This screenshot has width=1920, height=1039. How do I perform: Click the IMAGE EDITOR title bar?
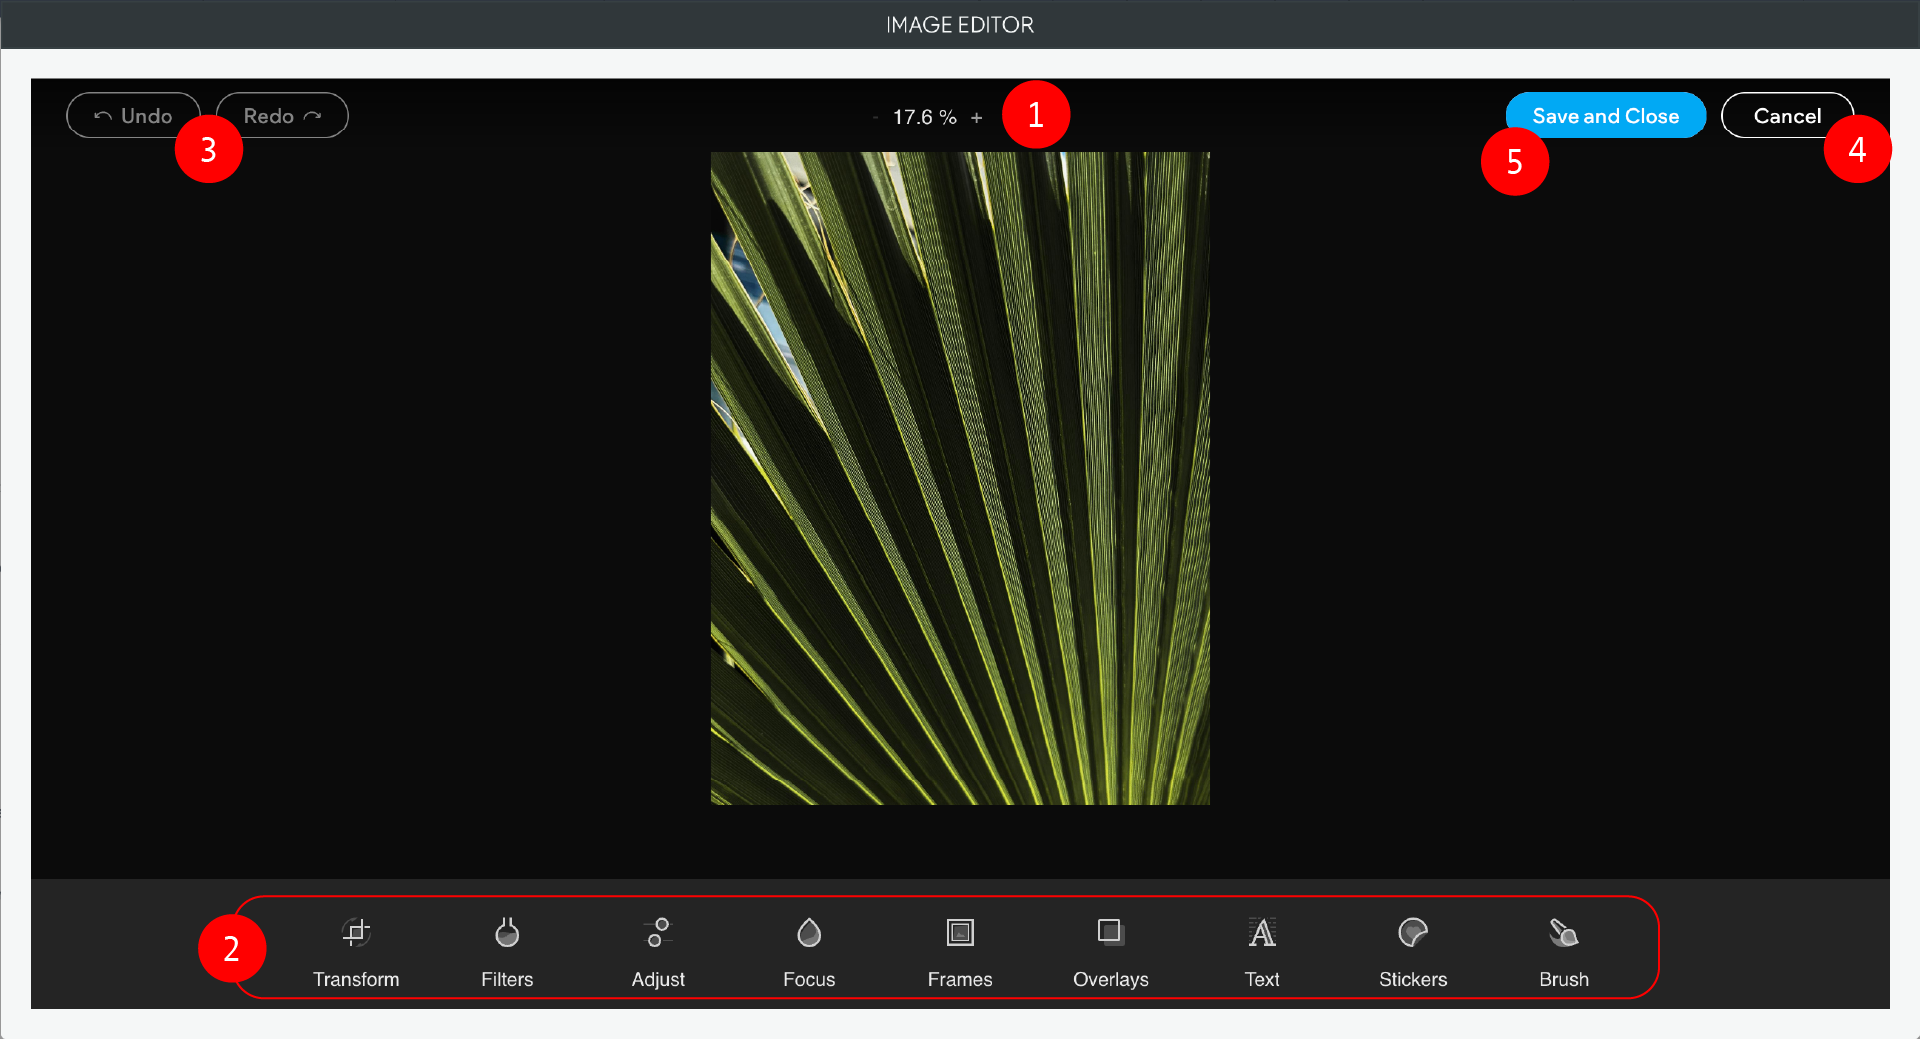tap(958, 24)
